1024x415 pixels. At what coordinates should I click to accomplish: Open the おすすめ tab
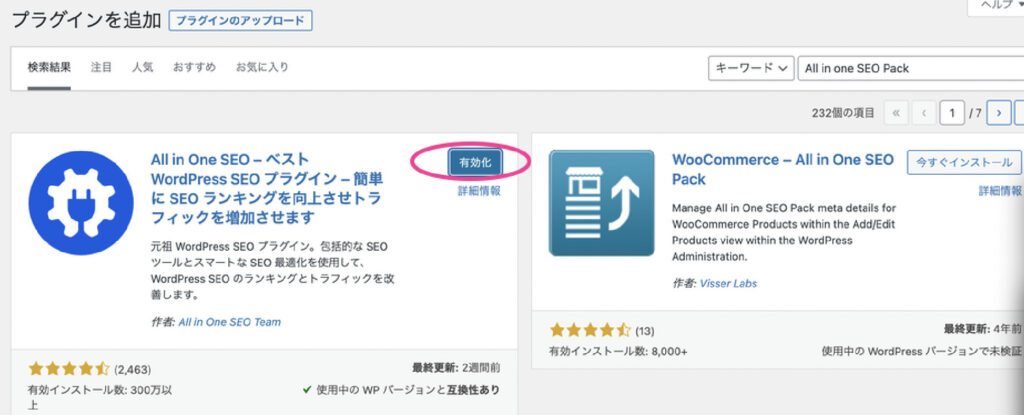click(194, 67)
